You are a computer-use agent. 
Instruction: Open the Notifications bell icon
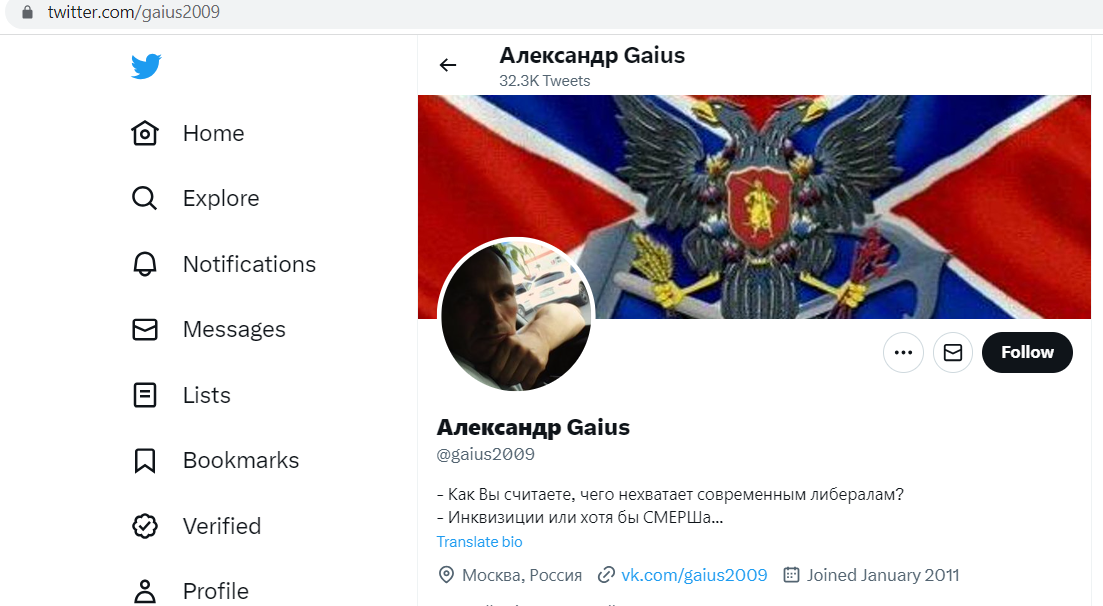(145, 264)
